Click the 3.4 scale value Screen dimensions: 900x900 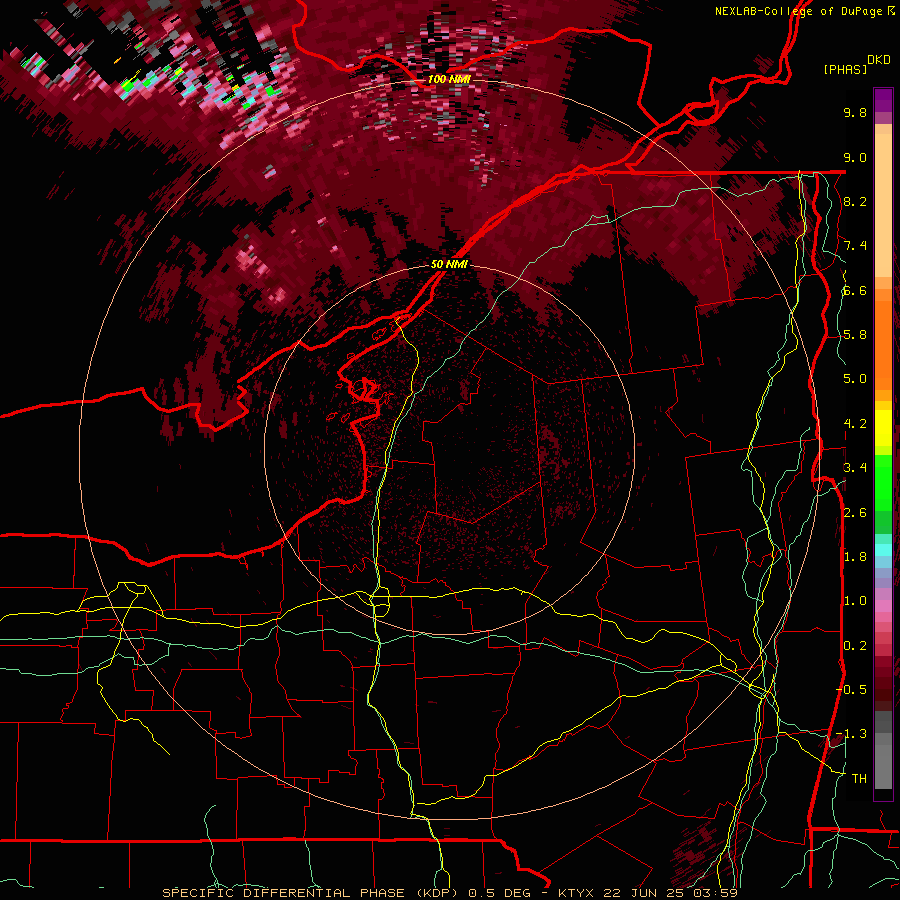click(855, 468)
